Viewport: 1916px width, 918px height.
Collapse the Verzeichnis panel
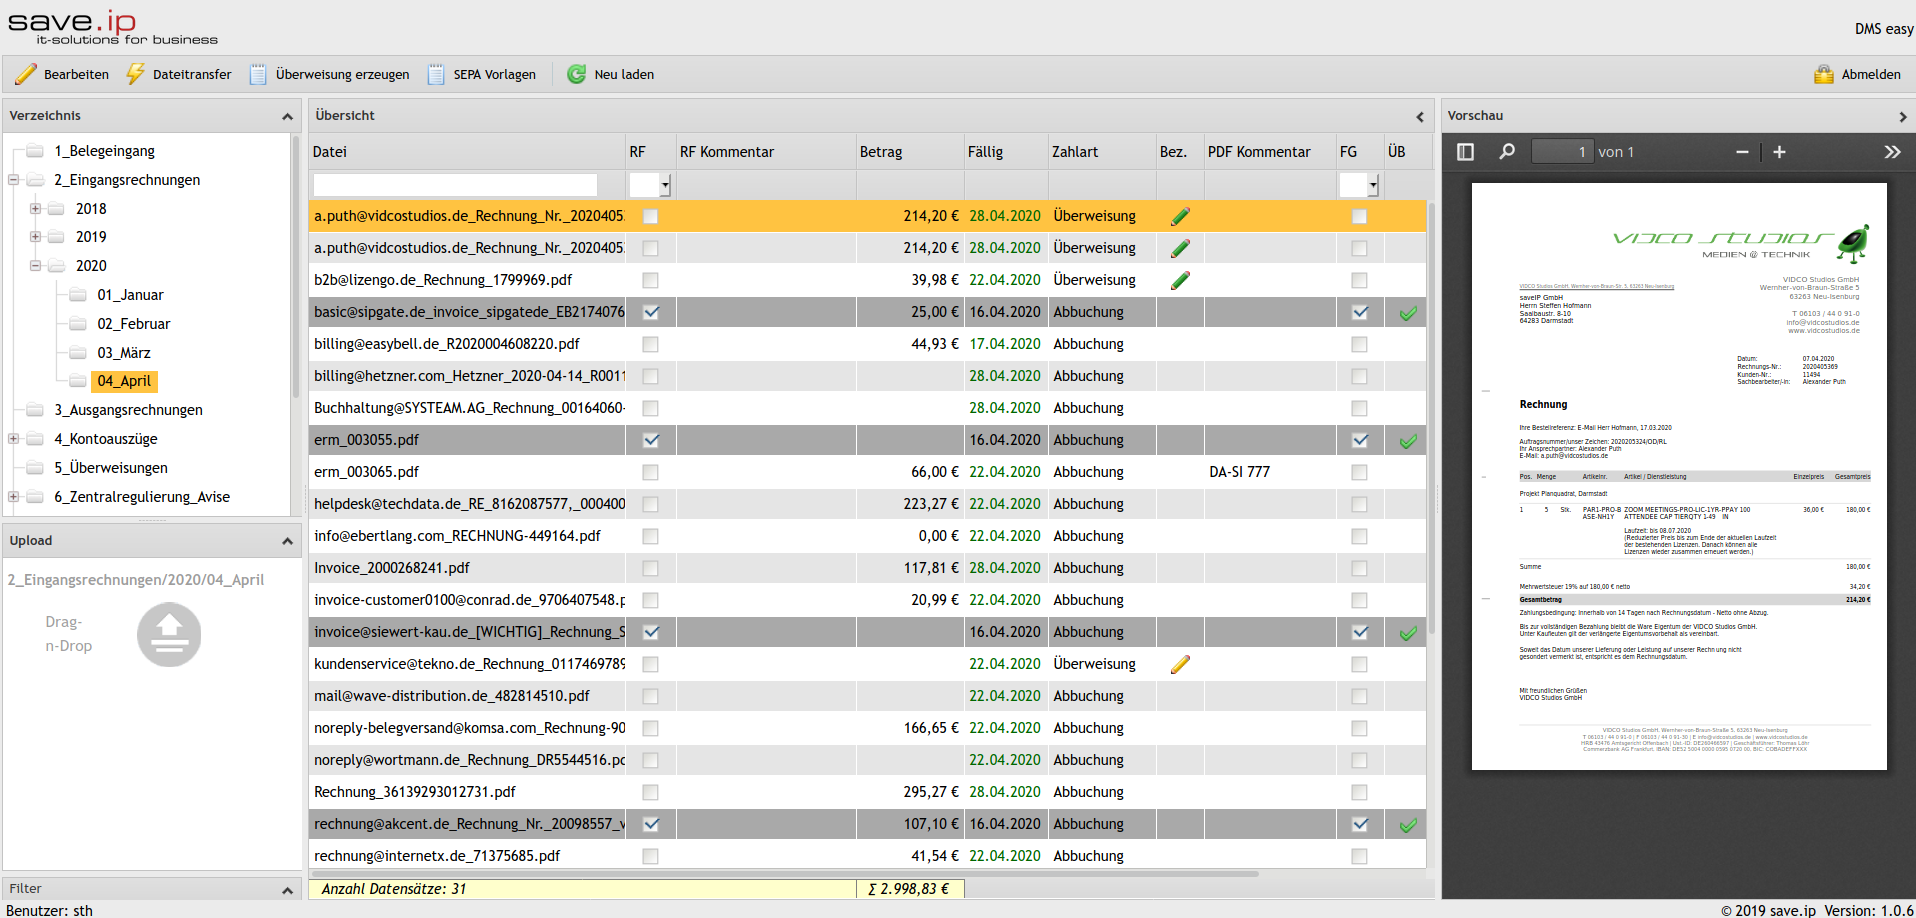pyautogui.click(x=287, y=116)
